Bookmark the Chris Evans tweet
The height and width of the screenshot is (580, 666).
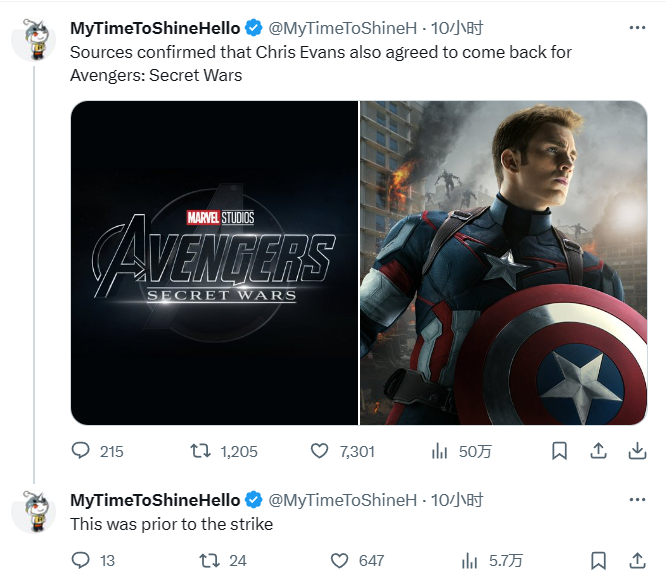point(560,451)
